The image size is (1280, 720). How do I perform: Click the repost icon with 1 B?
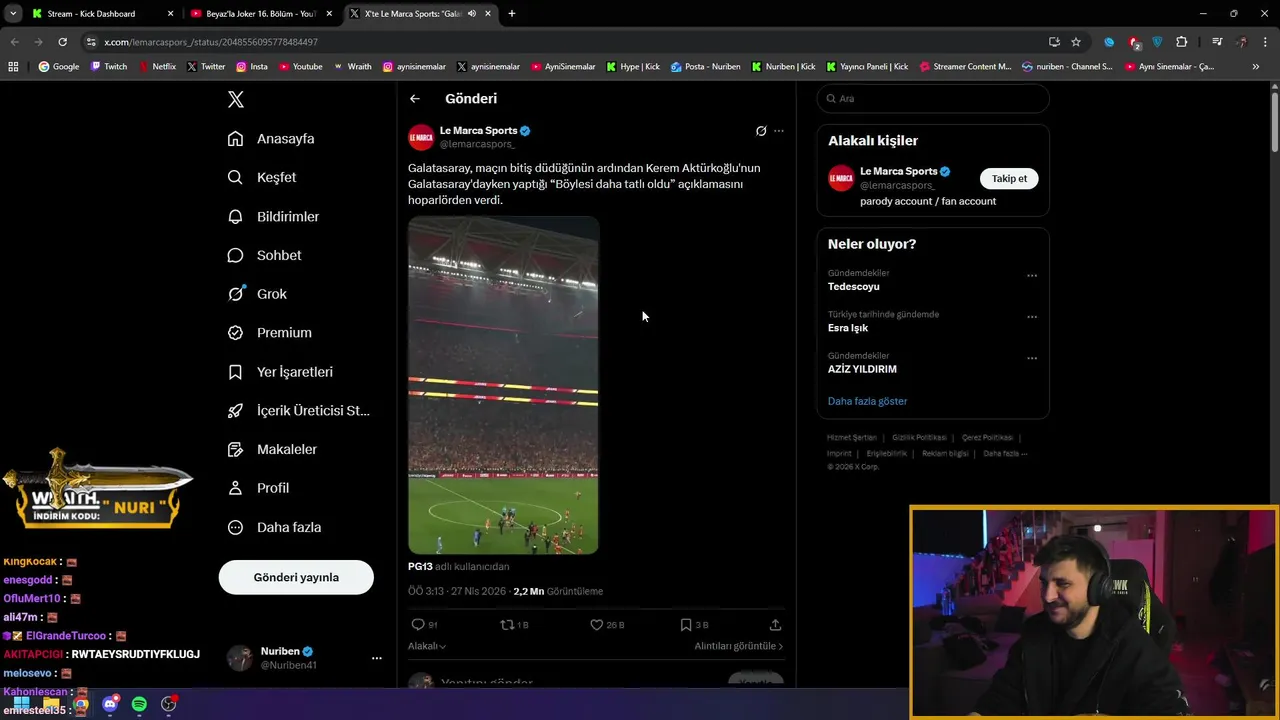pyautogui.click(x=507, y=625)
